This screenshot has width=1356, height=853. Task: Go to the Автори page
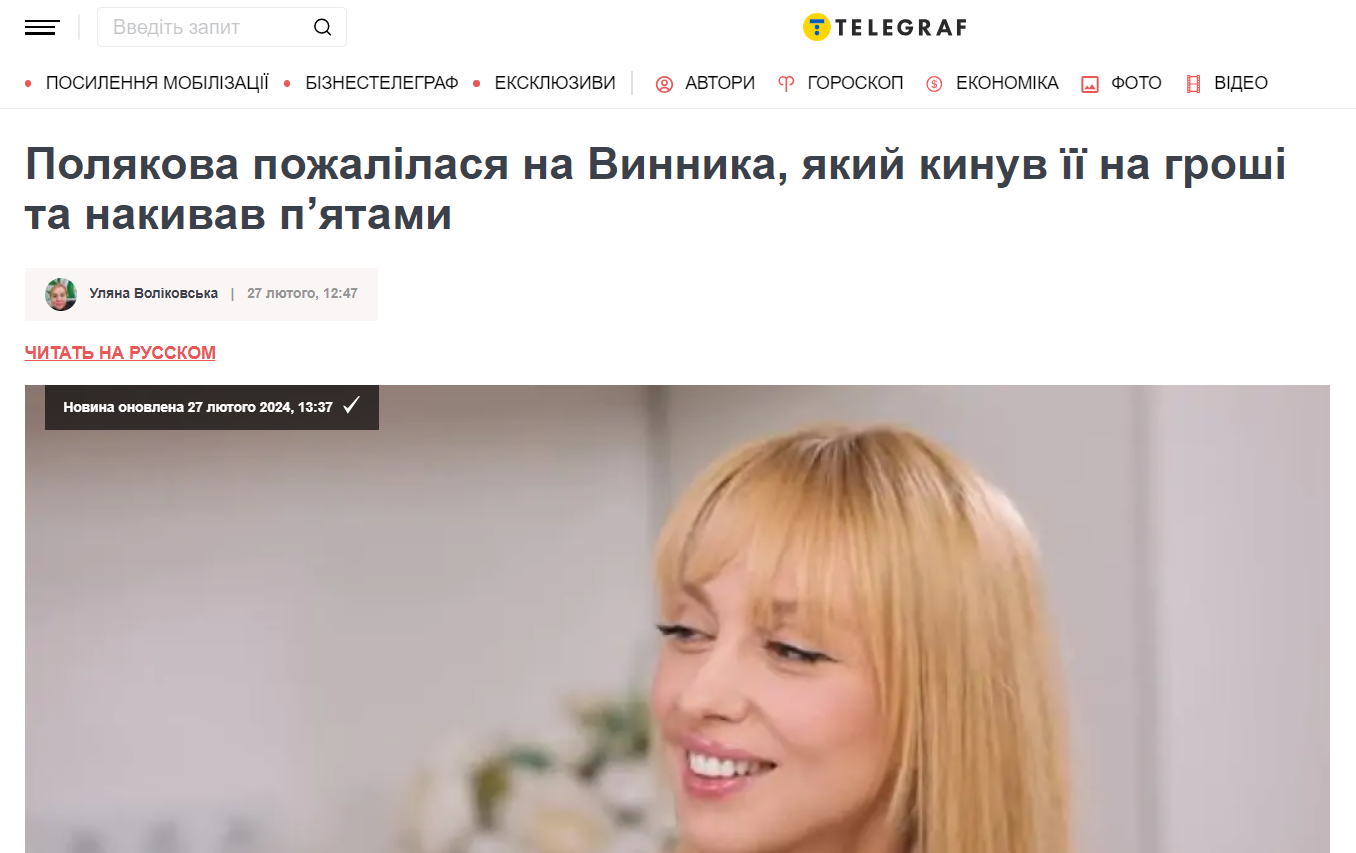(720, 83)
